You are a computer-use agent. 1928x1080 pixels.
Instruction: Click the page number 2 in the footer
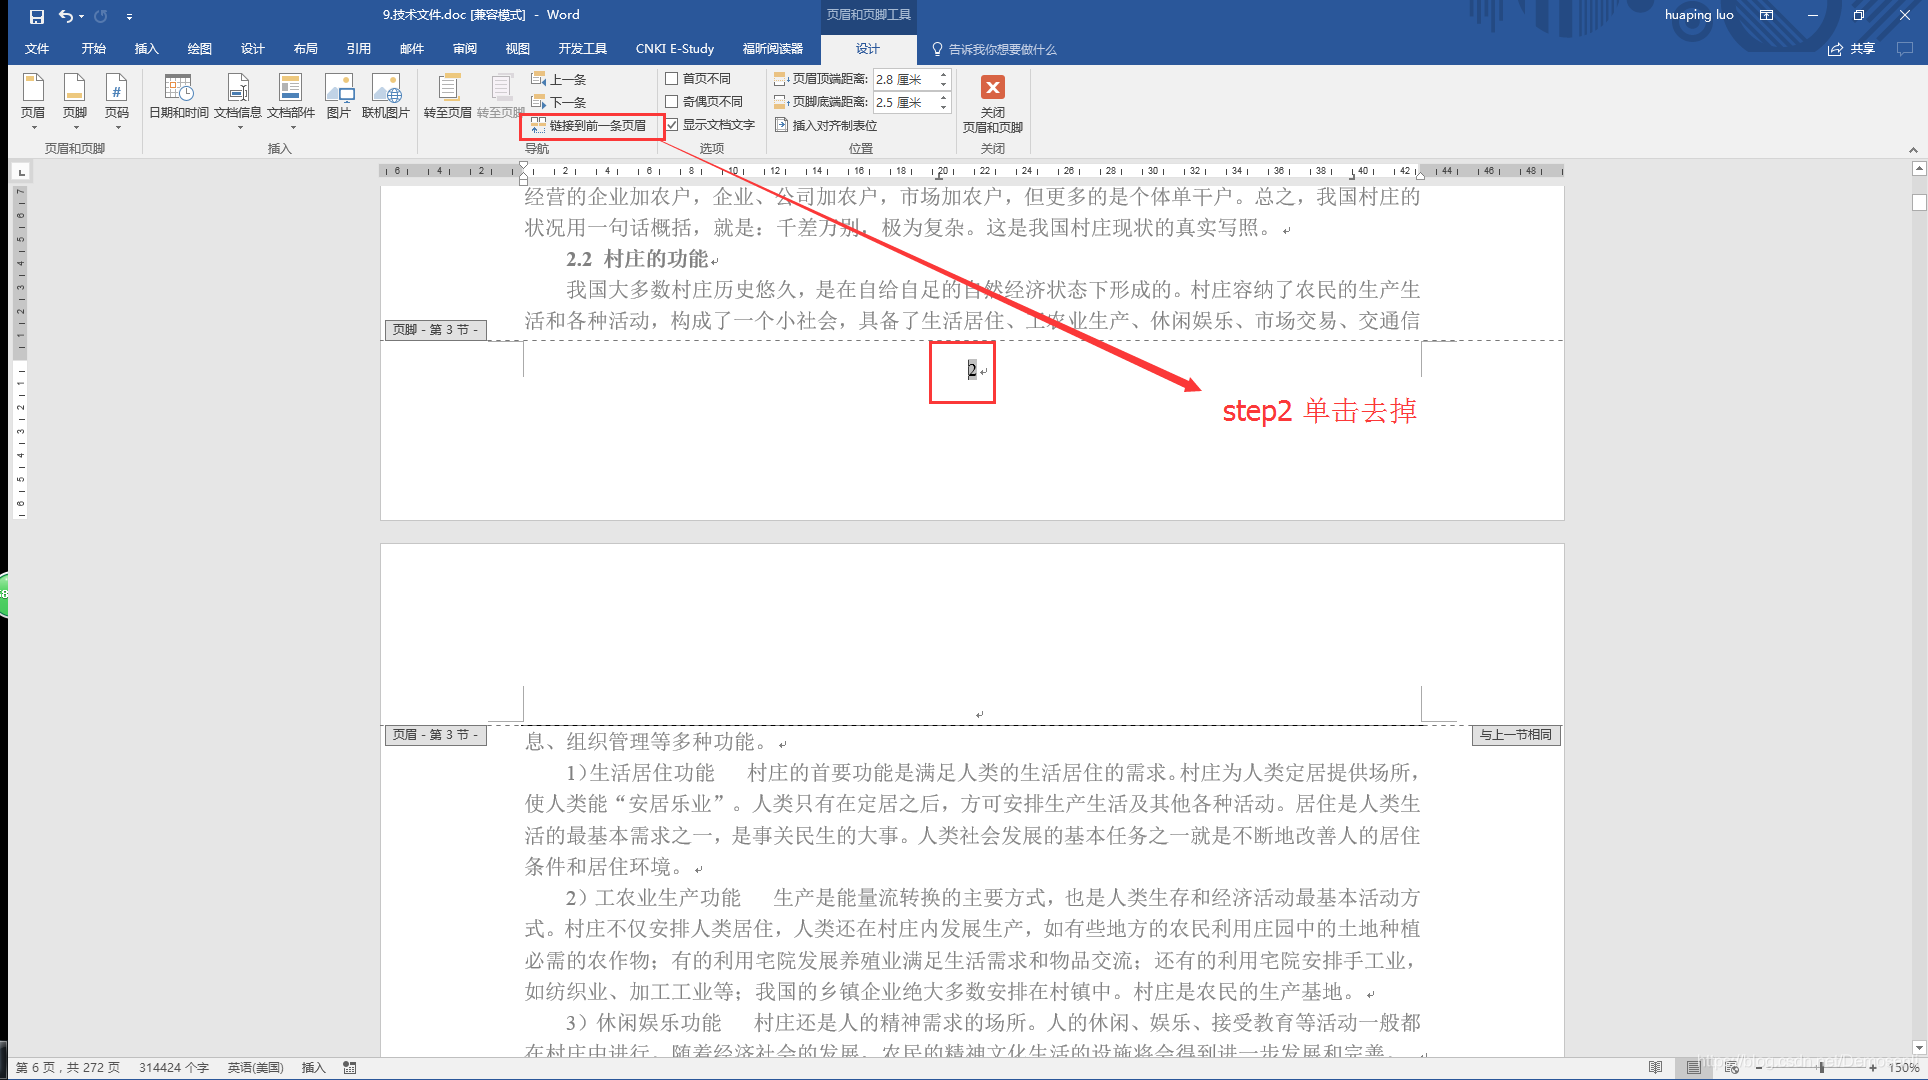pos(971,370)
